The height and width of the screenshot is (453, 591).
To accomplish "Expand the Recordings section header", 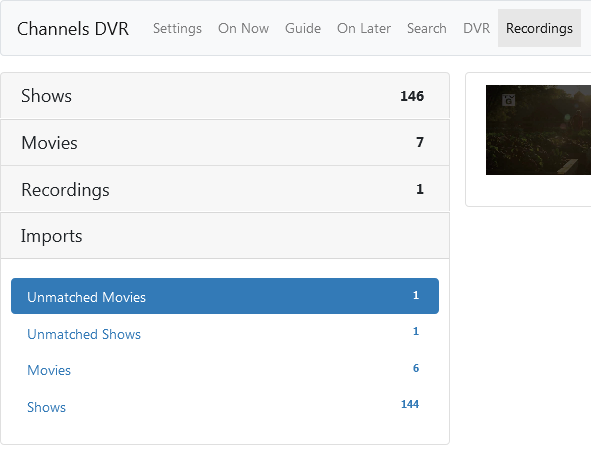I will pyautogui.click(x=225, y=189).
